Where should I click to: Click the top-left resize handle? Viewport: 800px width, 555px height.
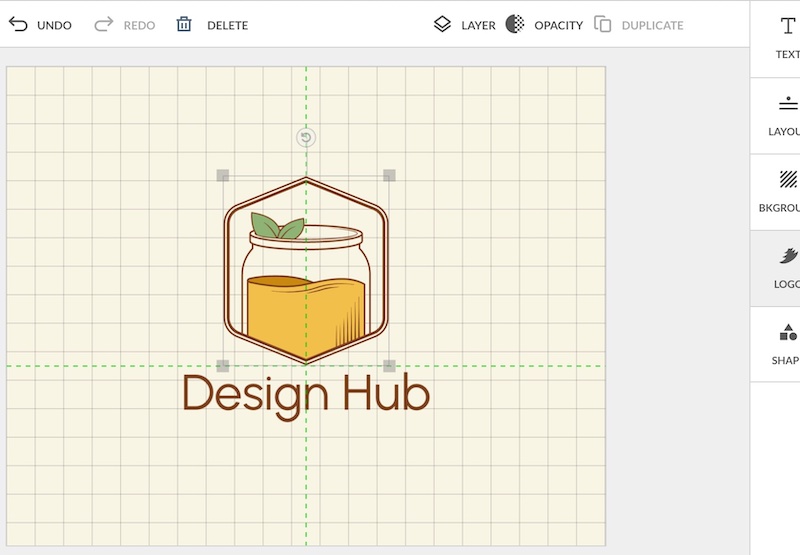pyautogui.click(x=223, y=176)
